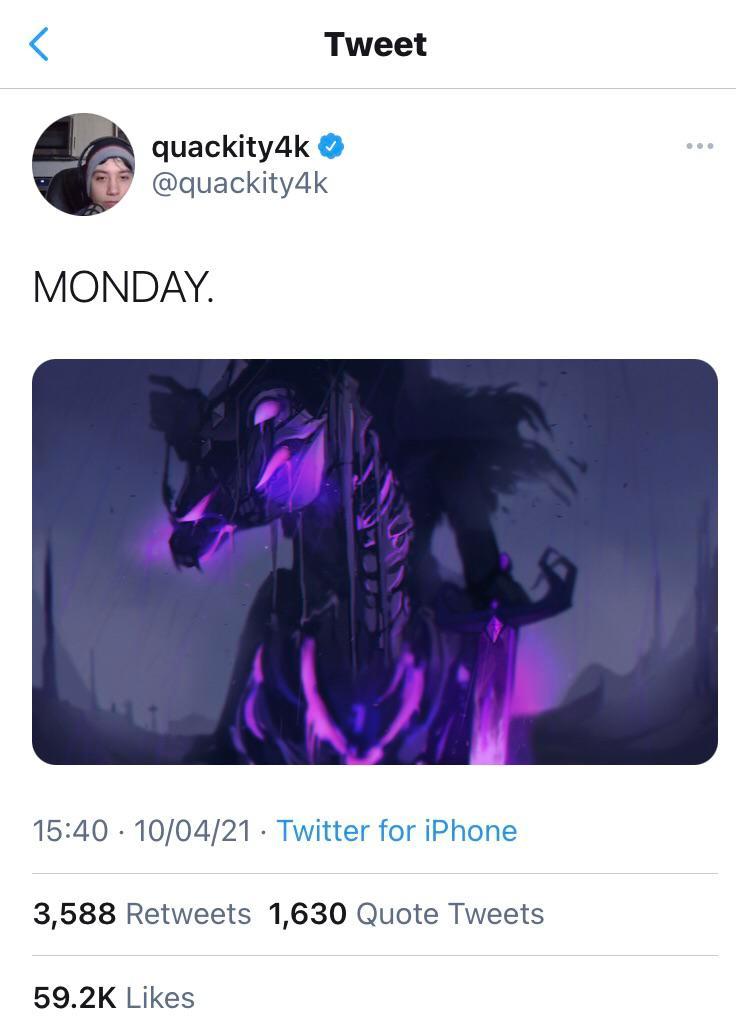736x1027 pixels.
Task: Open the Twitter for iPhone link
Action: (x=396, y=830)
